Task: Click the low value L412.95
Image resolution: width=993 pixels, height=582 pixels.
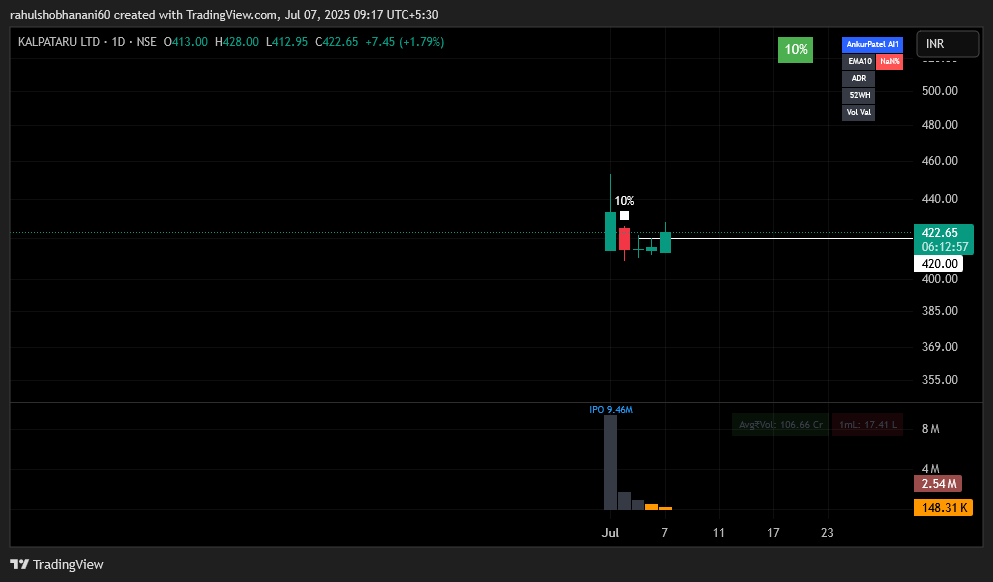Action: point(287,42)
